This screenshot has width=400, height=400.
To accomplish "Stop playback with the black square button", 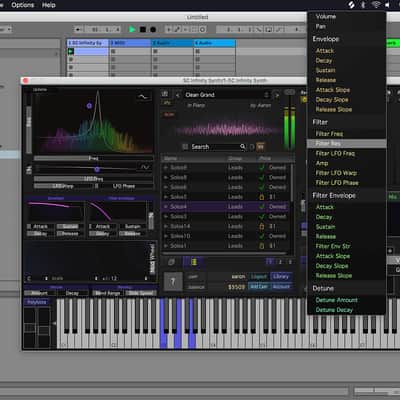I will pos(143,30).
